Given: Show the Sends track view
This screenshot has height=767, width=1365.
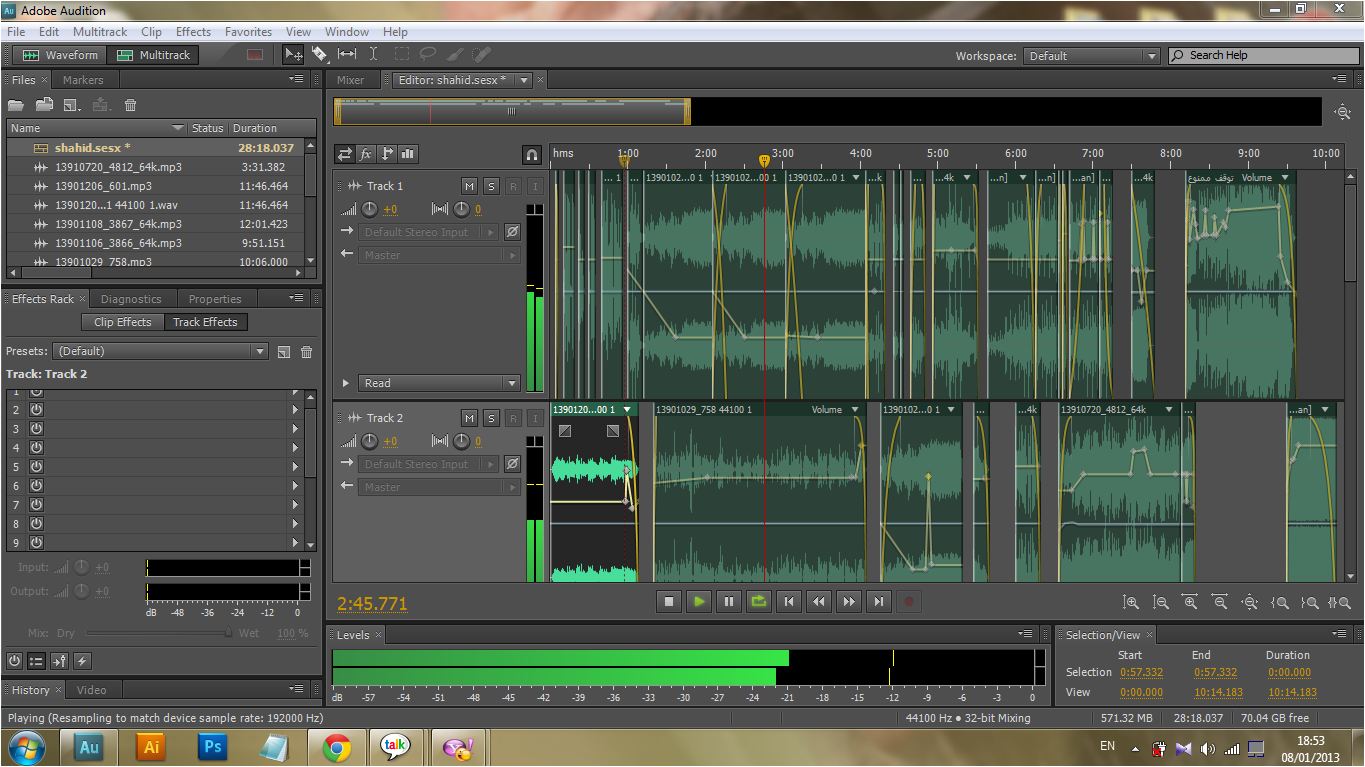Looking at the screenshot, I should pos(387,154).
